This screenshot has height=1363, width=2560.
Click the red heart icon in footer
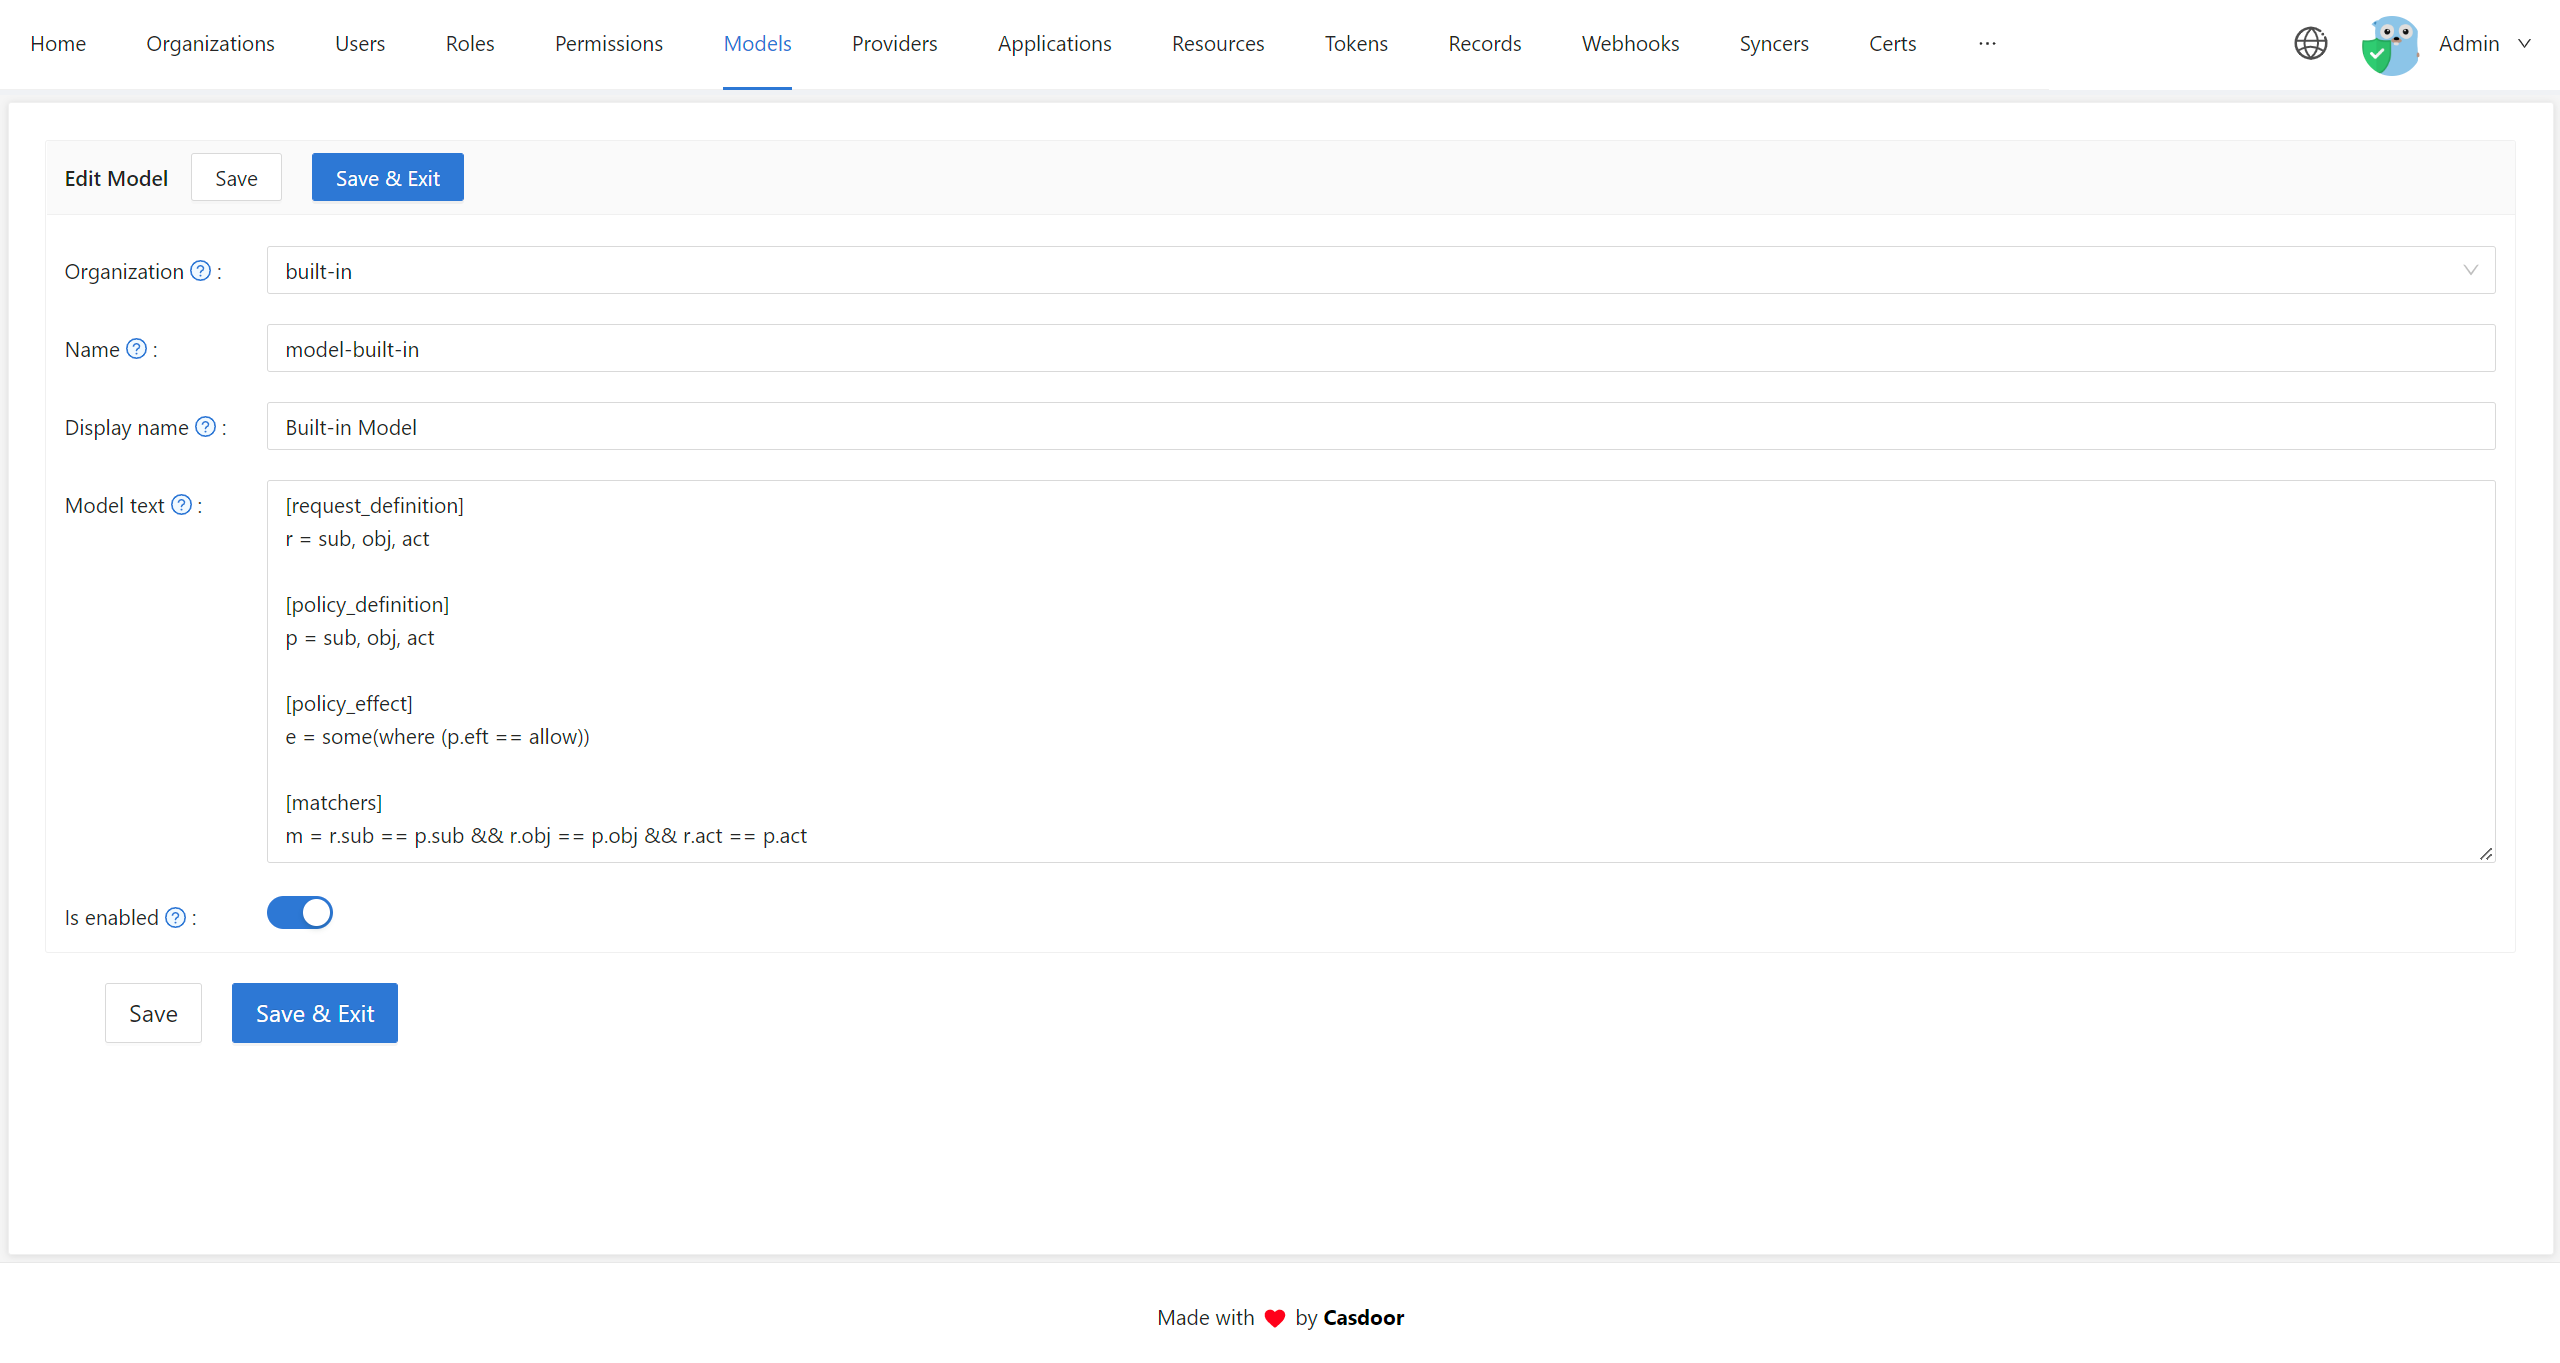pyautogui.click(x=1274, y=1318)
